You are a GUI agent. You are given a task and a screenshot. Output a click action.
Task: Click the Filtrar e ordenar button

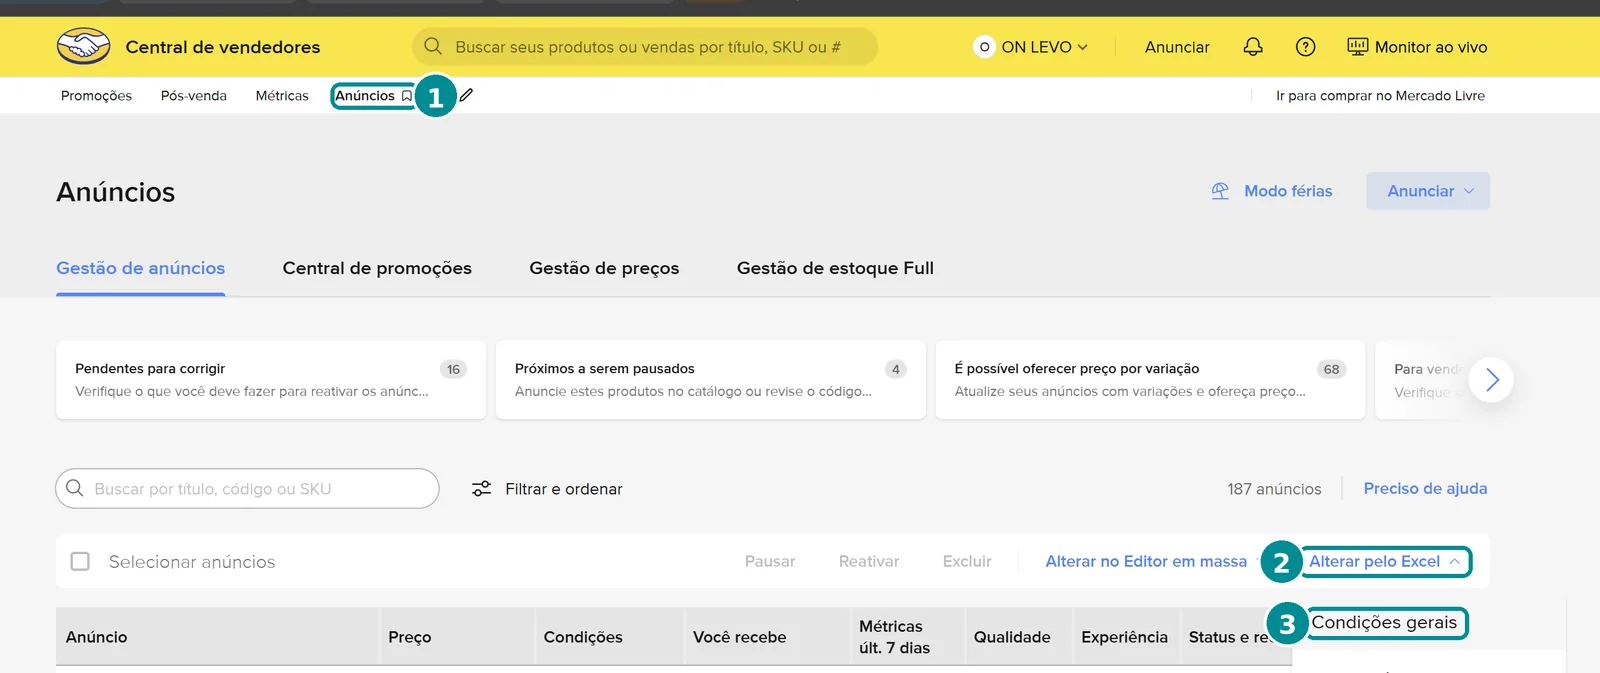tap(547, 488)
